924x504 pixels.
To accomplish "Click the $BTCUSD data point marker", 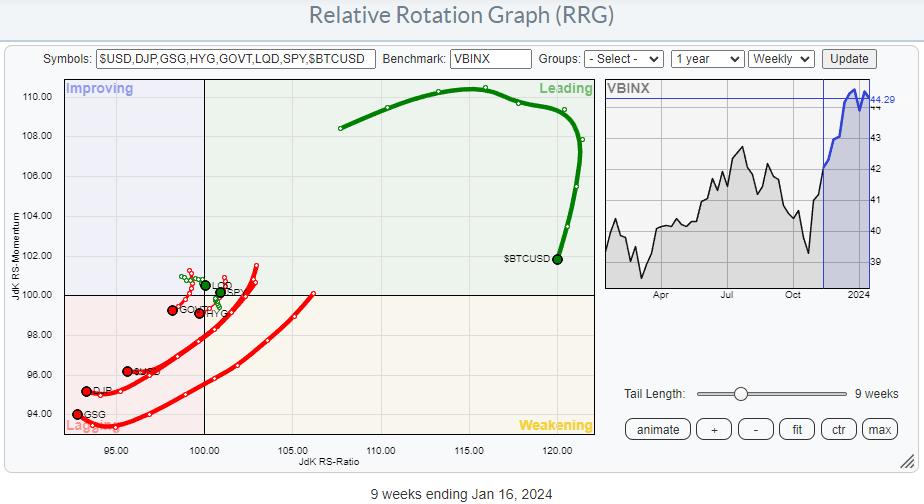I will 557,259.
